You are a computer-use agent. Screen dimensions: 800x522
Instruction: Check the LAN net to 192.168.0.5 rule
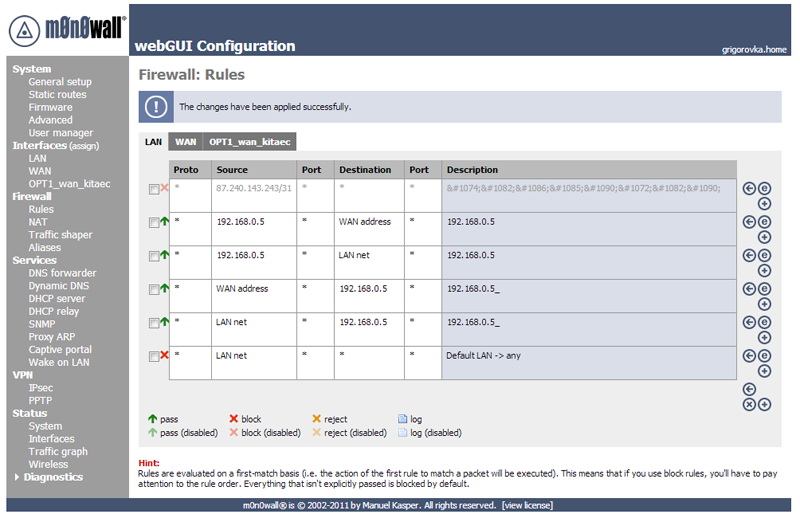coord(154,324)
